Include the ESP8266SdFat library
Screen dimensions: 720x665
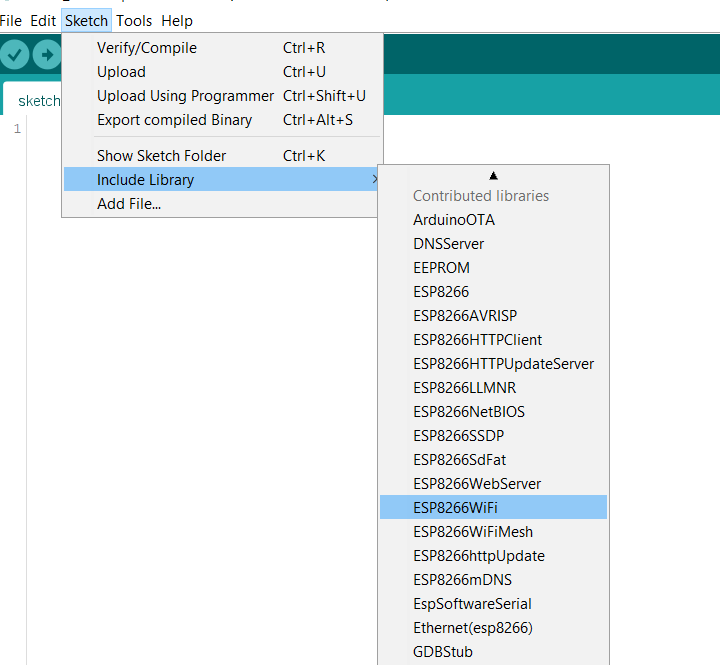tap(494, 460)
